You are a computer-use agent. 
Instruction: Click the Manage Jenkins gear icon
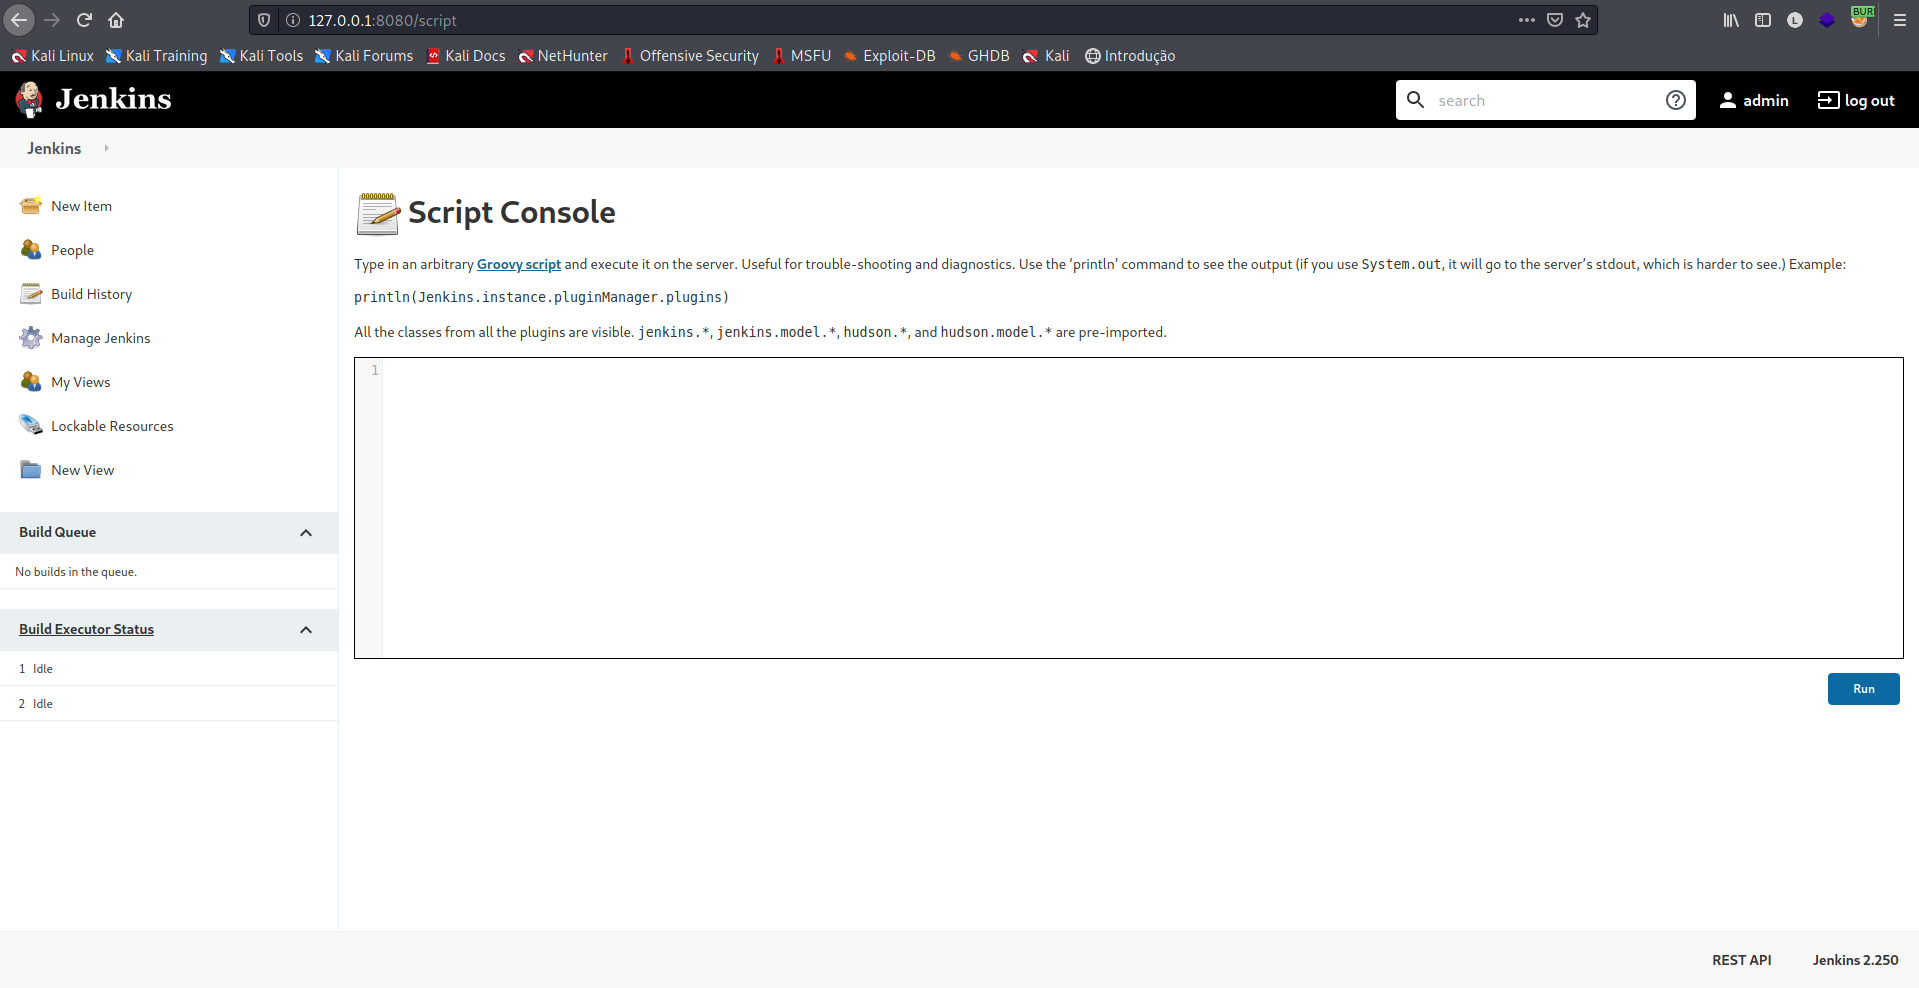pyautogui.click(x=31, y=338)
